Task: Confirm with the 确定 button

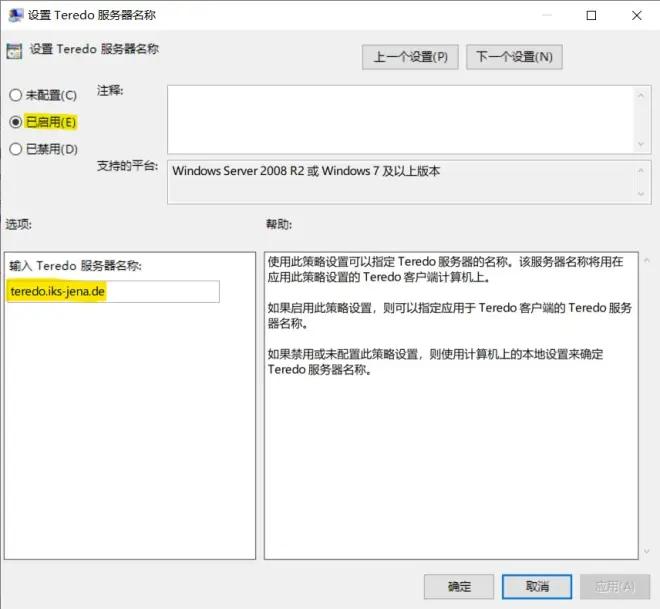Action: (459, 587)
